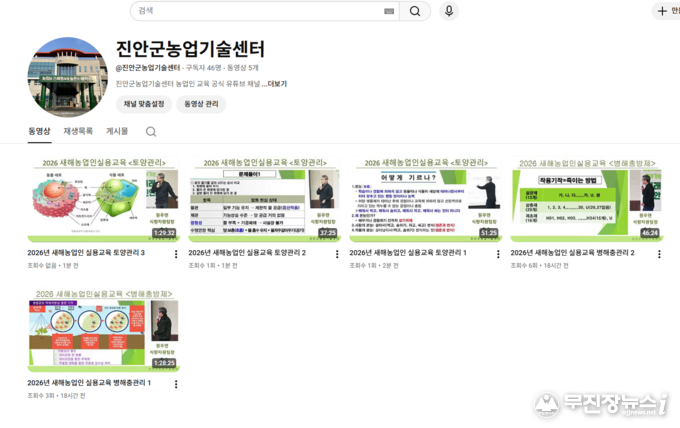This screenshot has width=680, height=428.
Task: Open options menu for 토양관리 2 video
Action: coord(337,254)
